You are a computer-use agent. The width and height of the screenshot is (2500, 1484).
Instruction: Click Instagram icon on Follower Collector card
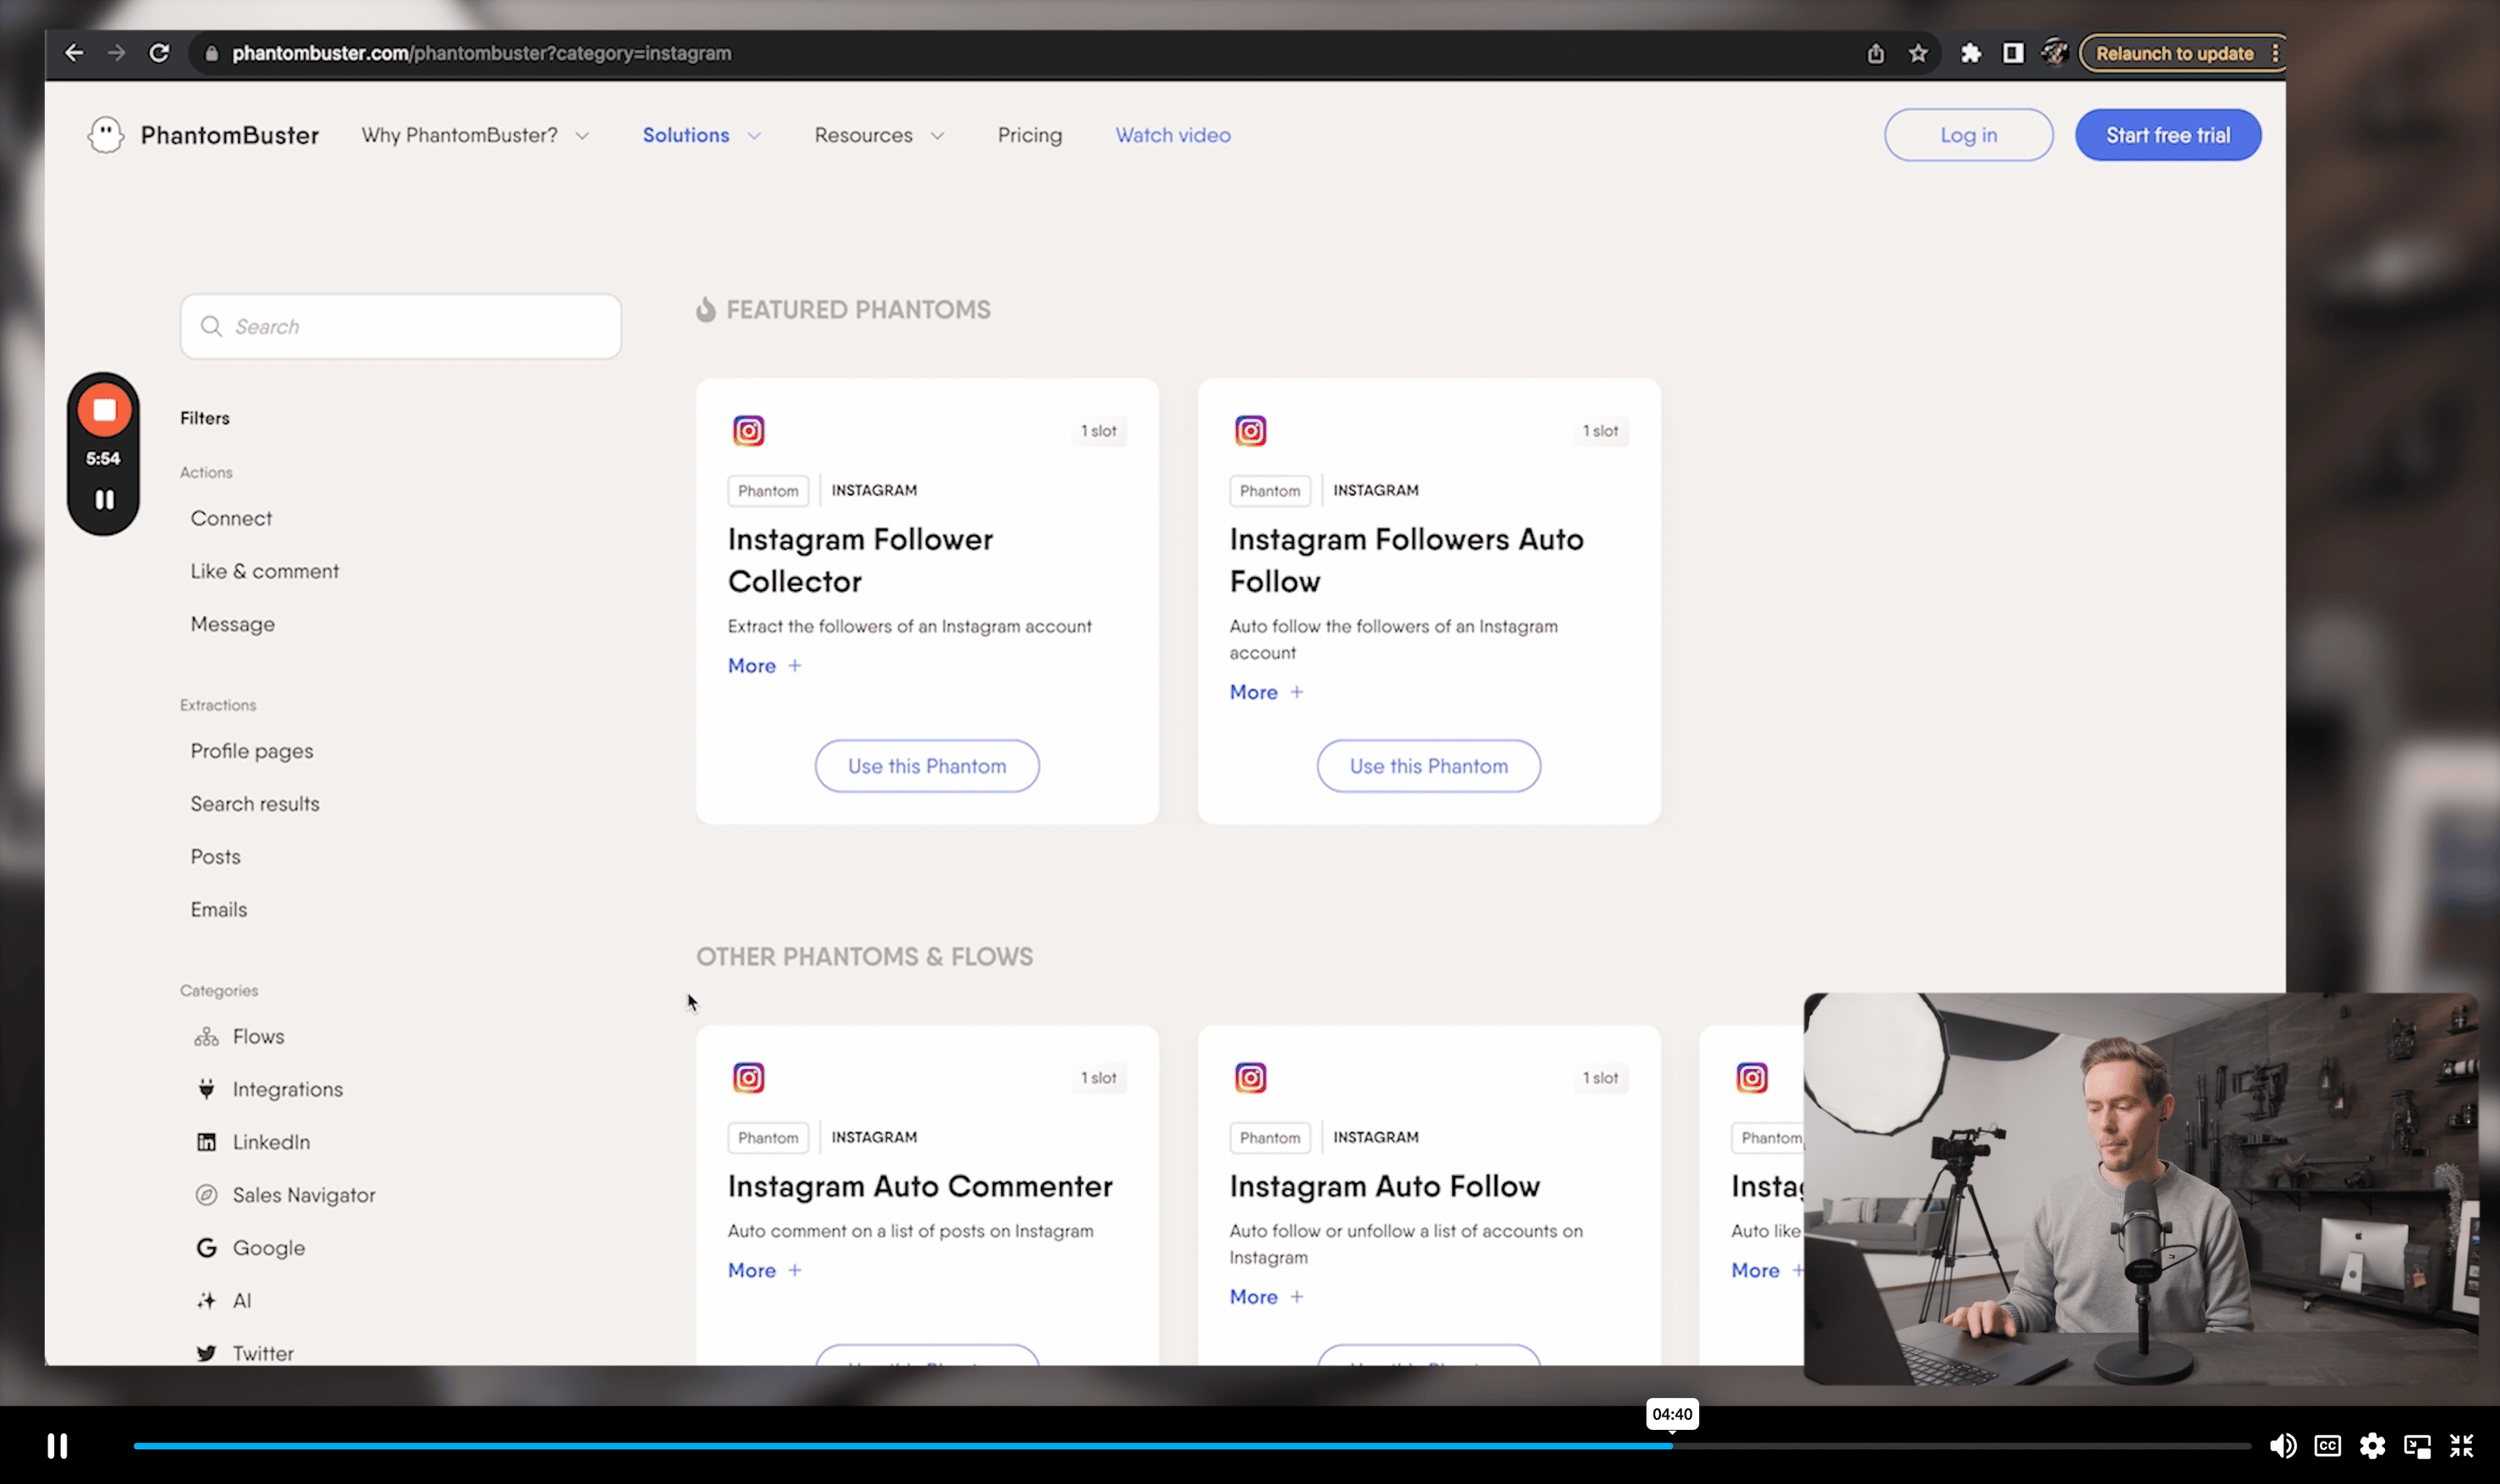pyautogui.click(x=748, y=431)
